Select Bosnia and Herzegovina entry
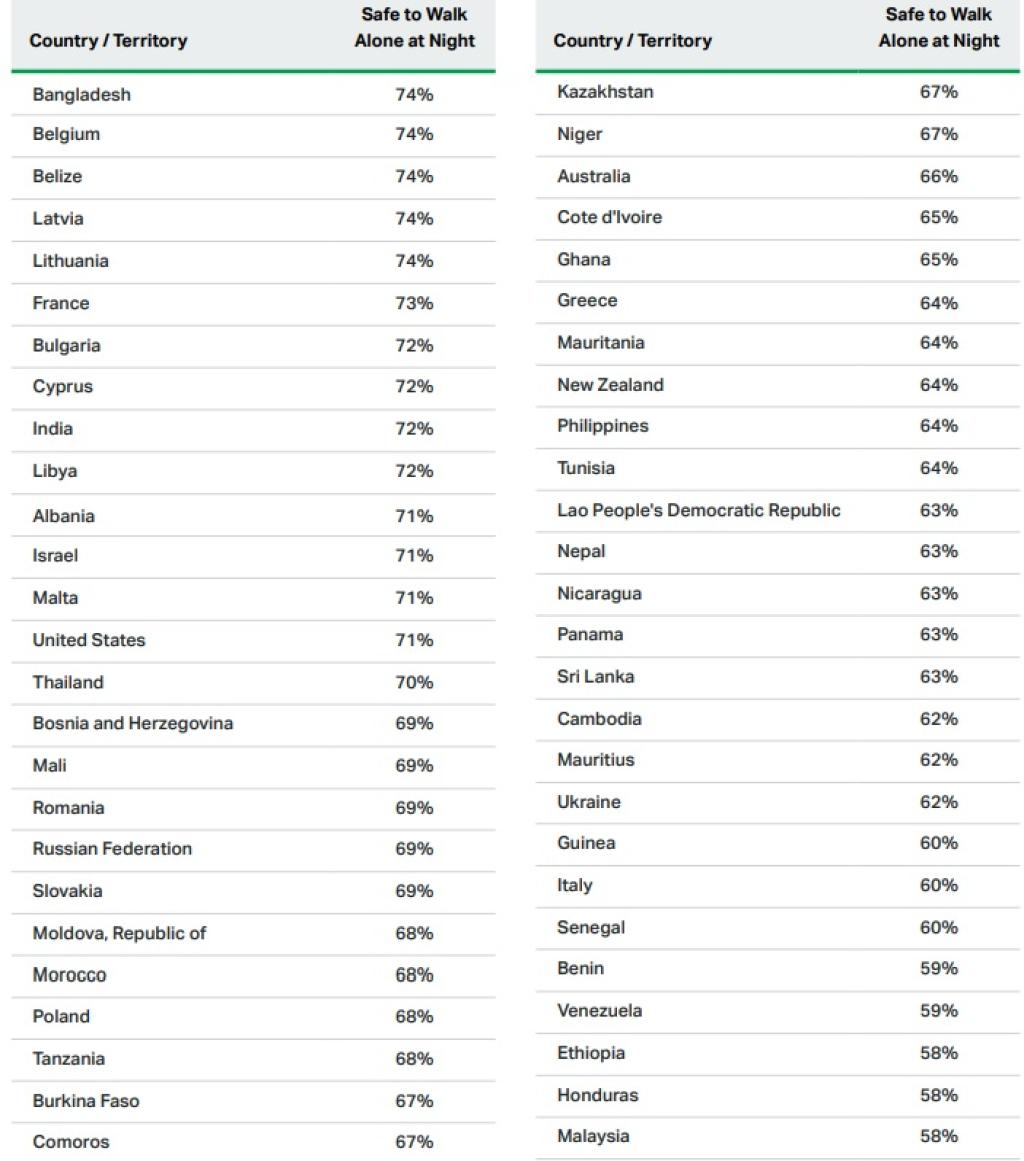 pos(133,723)
